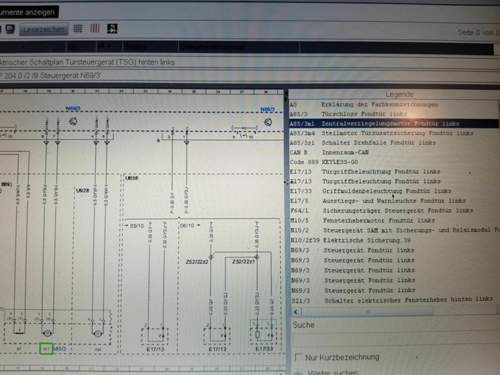This screenshot has width=500, height=375.
Task: Click the thumb of the legend's horizontal scrollbar
Action: (367, 312)
